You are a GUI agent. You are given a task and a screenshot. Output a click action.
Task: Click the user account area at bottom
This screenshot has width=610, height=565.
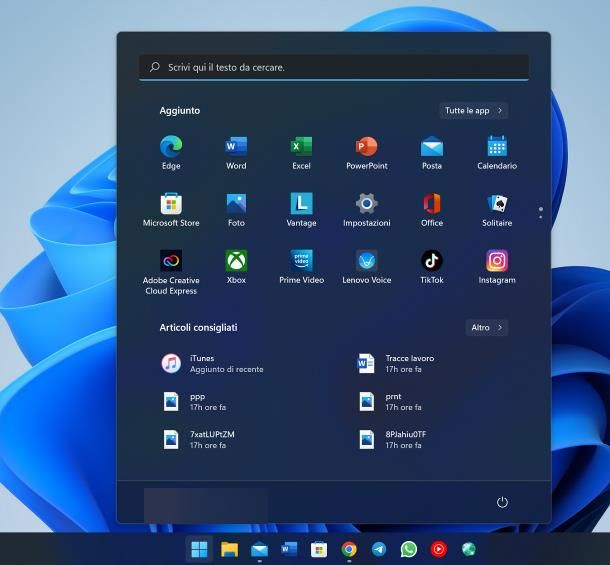coord(206,504)
